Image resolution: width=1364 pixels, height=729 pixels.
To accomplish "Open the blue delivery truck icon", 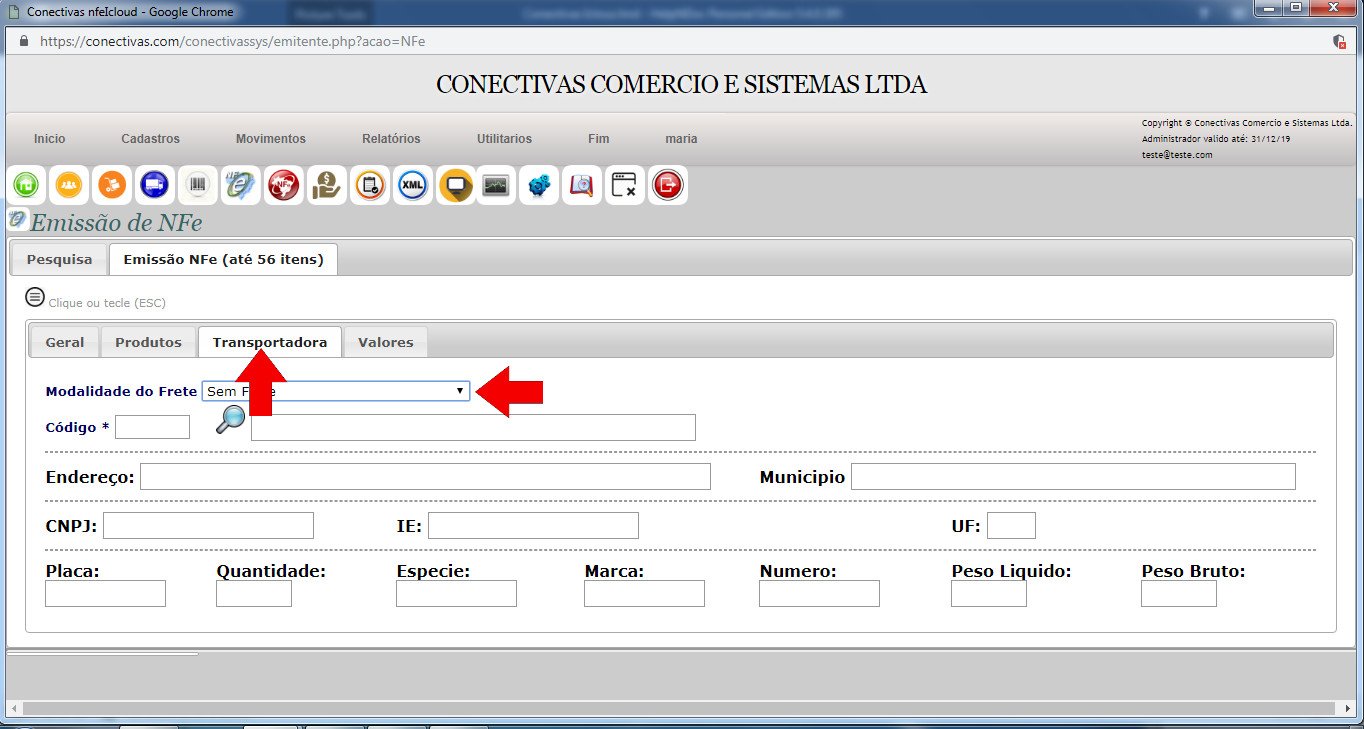I will pyautogui.click(x=154, y=185).
